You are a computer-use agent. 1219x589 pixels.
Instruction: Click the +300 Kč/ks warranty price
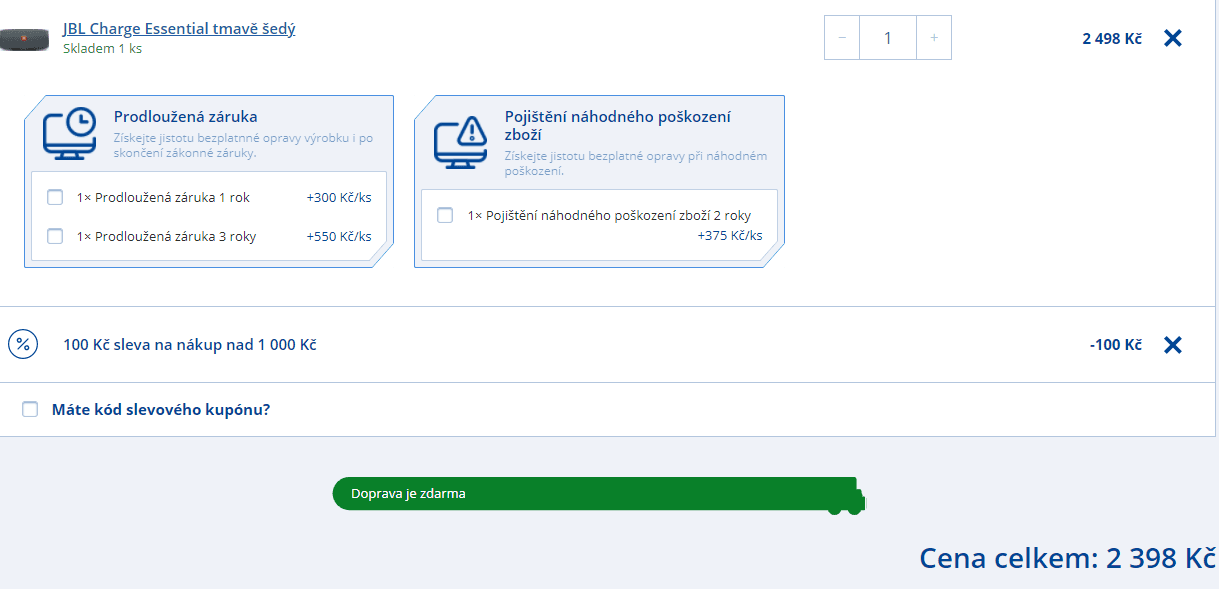tap(339, 198)
